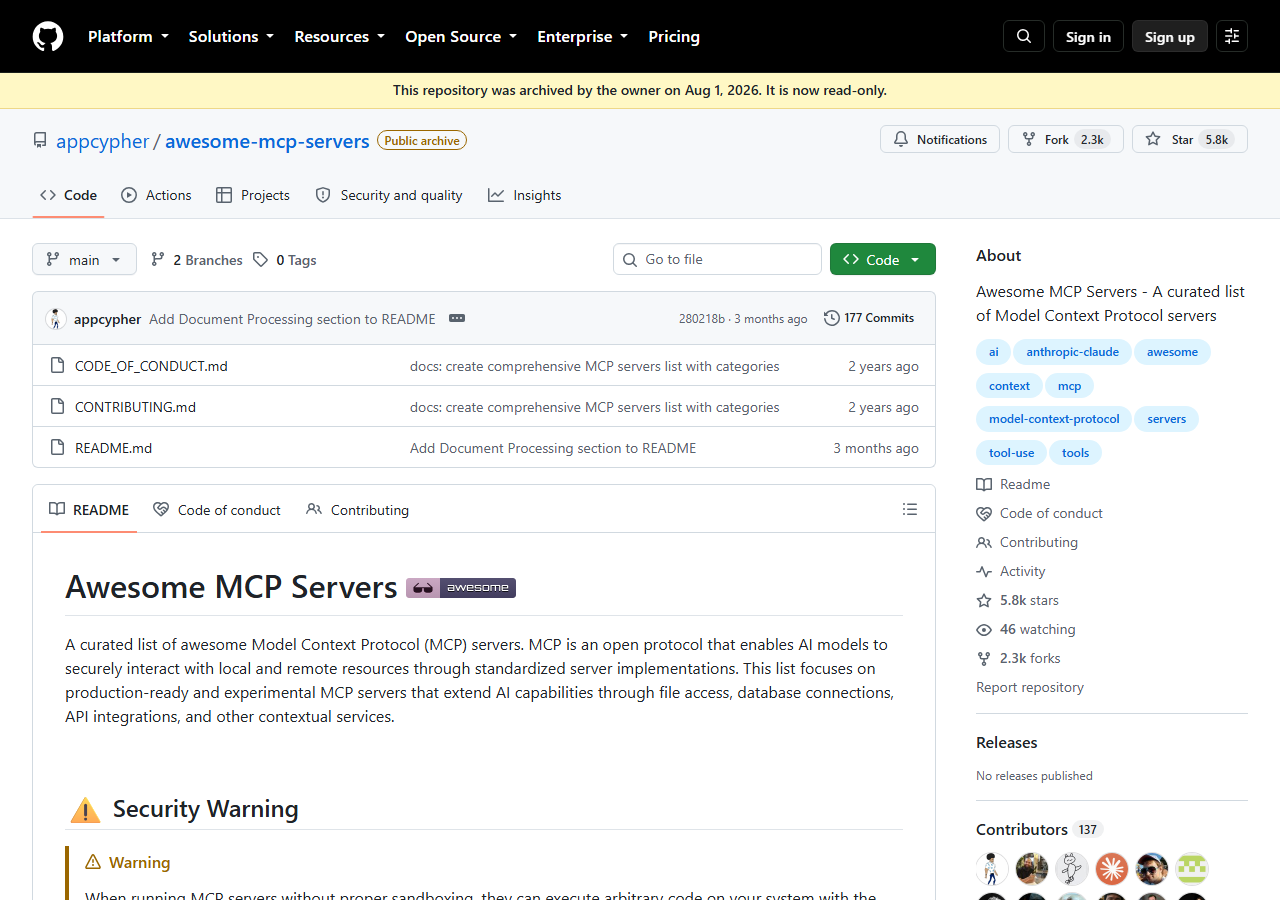The image size is (1280, 900).
Task: Open the Platform dropdown menu
Action: pos(127,36)
